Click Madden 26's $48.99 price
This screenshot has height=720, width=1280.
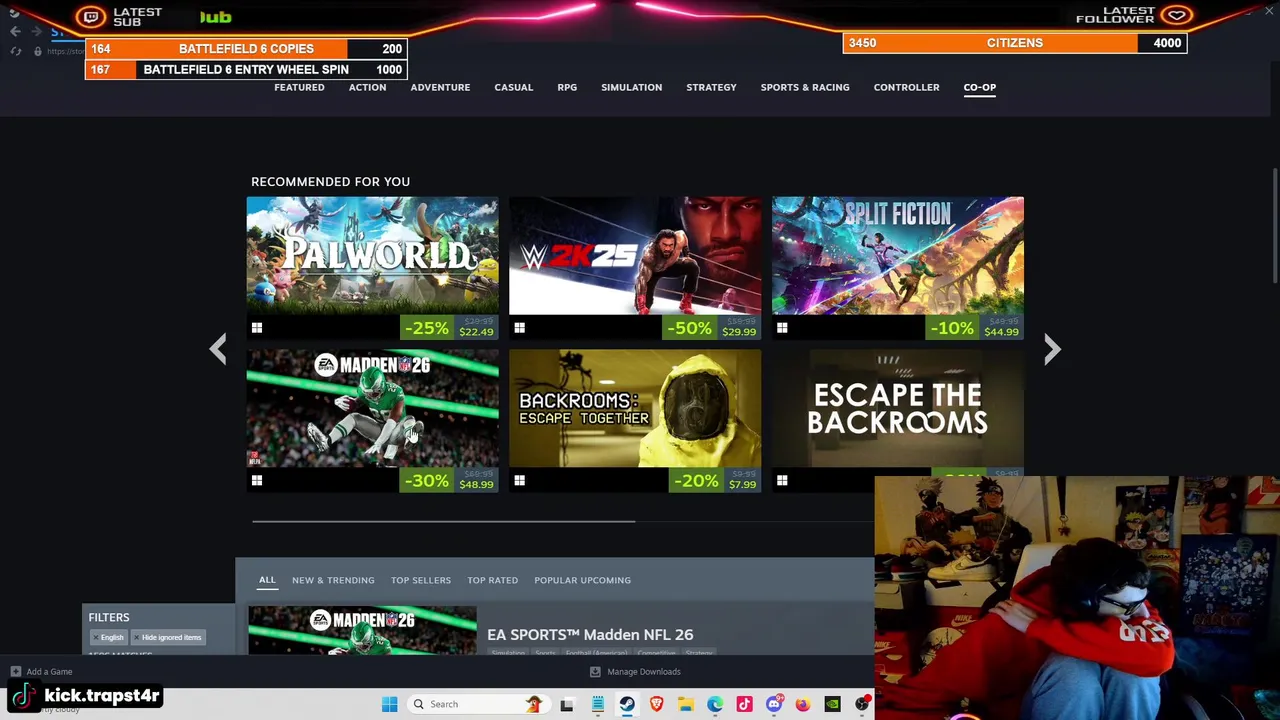click(476, 485)
